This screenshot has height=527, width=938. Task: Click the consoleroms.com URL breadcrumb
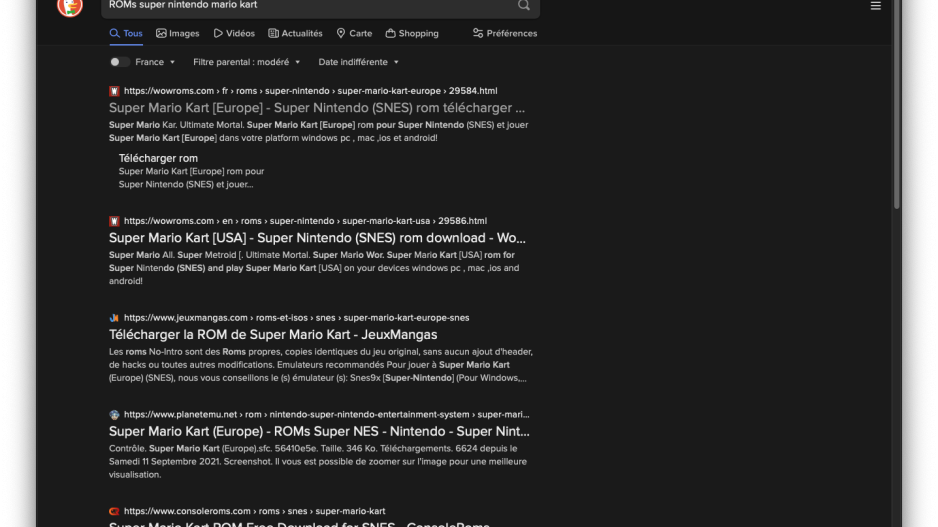coord(254,511)
